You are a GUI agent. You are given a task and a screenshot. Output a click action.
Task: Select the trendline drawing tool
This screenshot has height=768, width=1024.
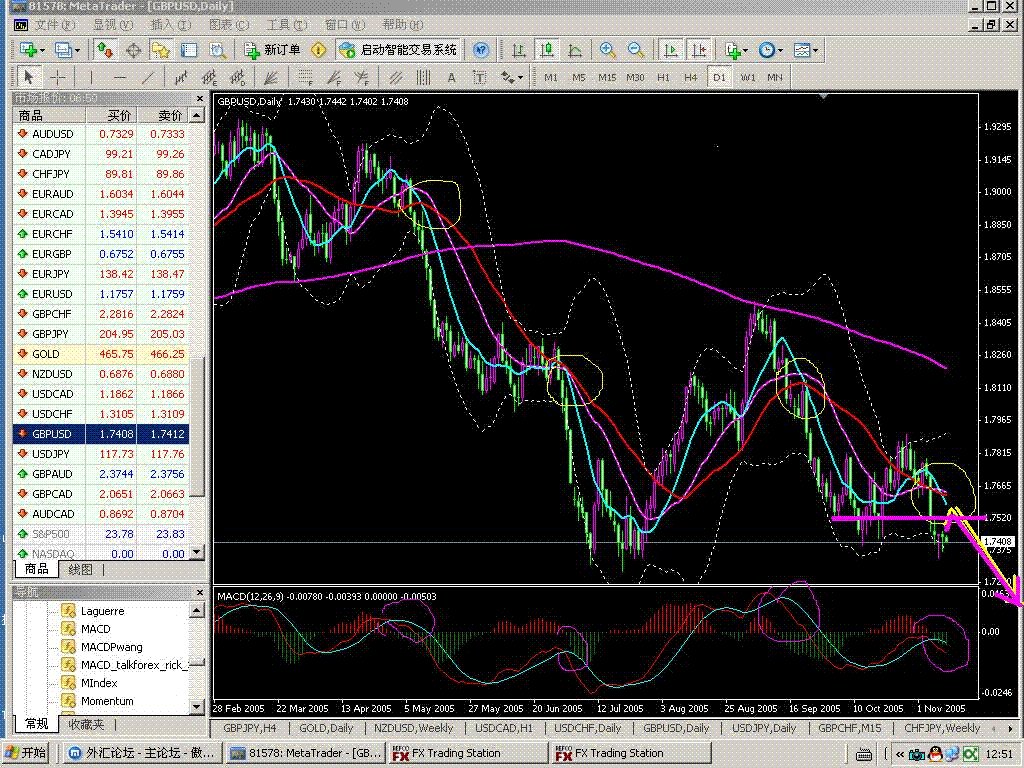[149, 77]
